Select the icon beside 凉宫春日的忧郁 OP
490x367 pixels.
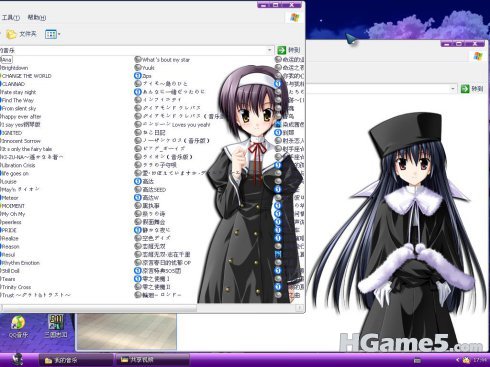click(138, 262)
